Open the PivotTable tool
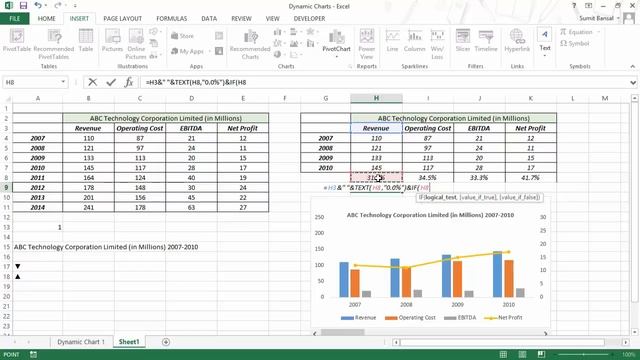640x360 pixels. pos(17,41)
